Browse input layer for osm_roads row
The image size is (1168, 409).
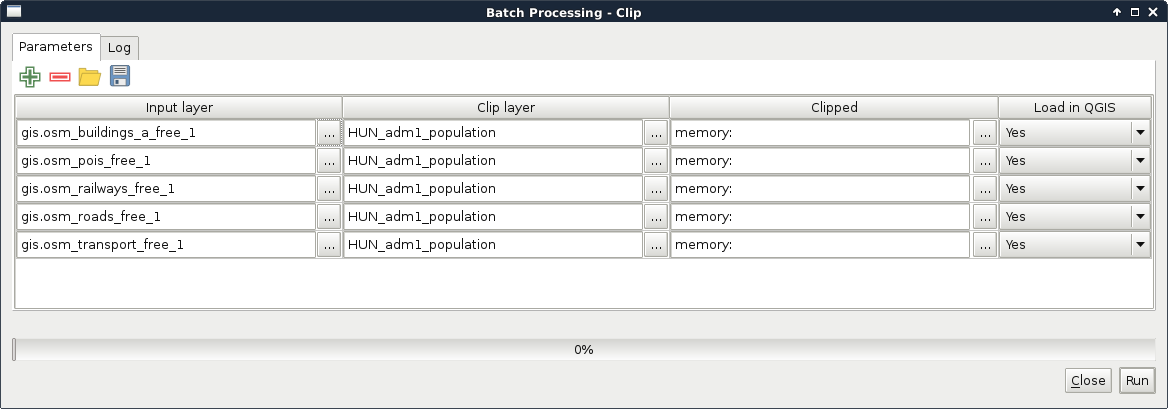(x=329, y=217)
